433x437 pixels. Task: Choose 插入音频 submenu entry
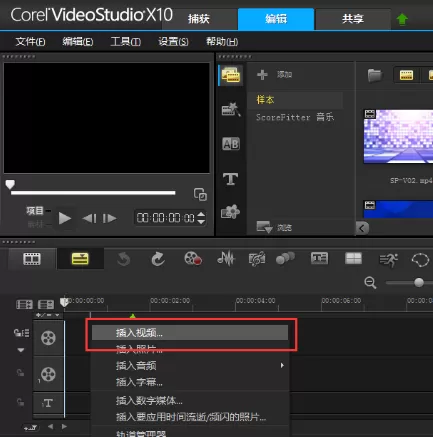190,366
